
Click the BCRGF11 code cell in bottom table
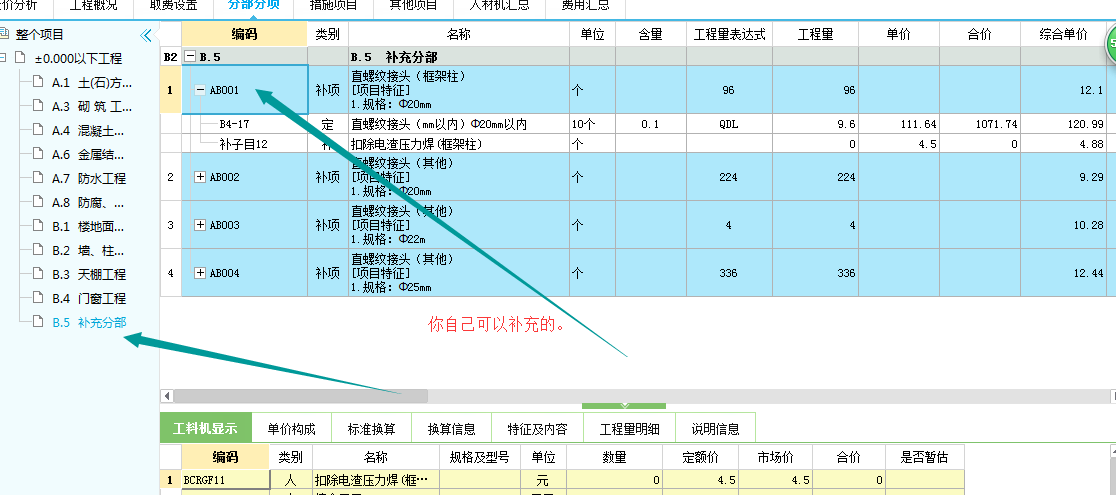(226, 480)
